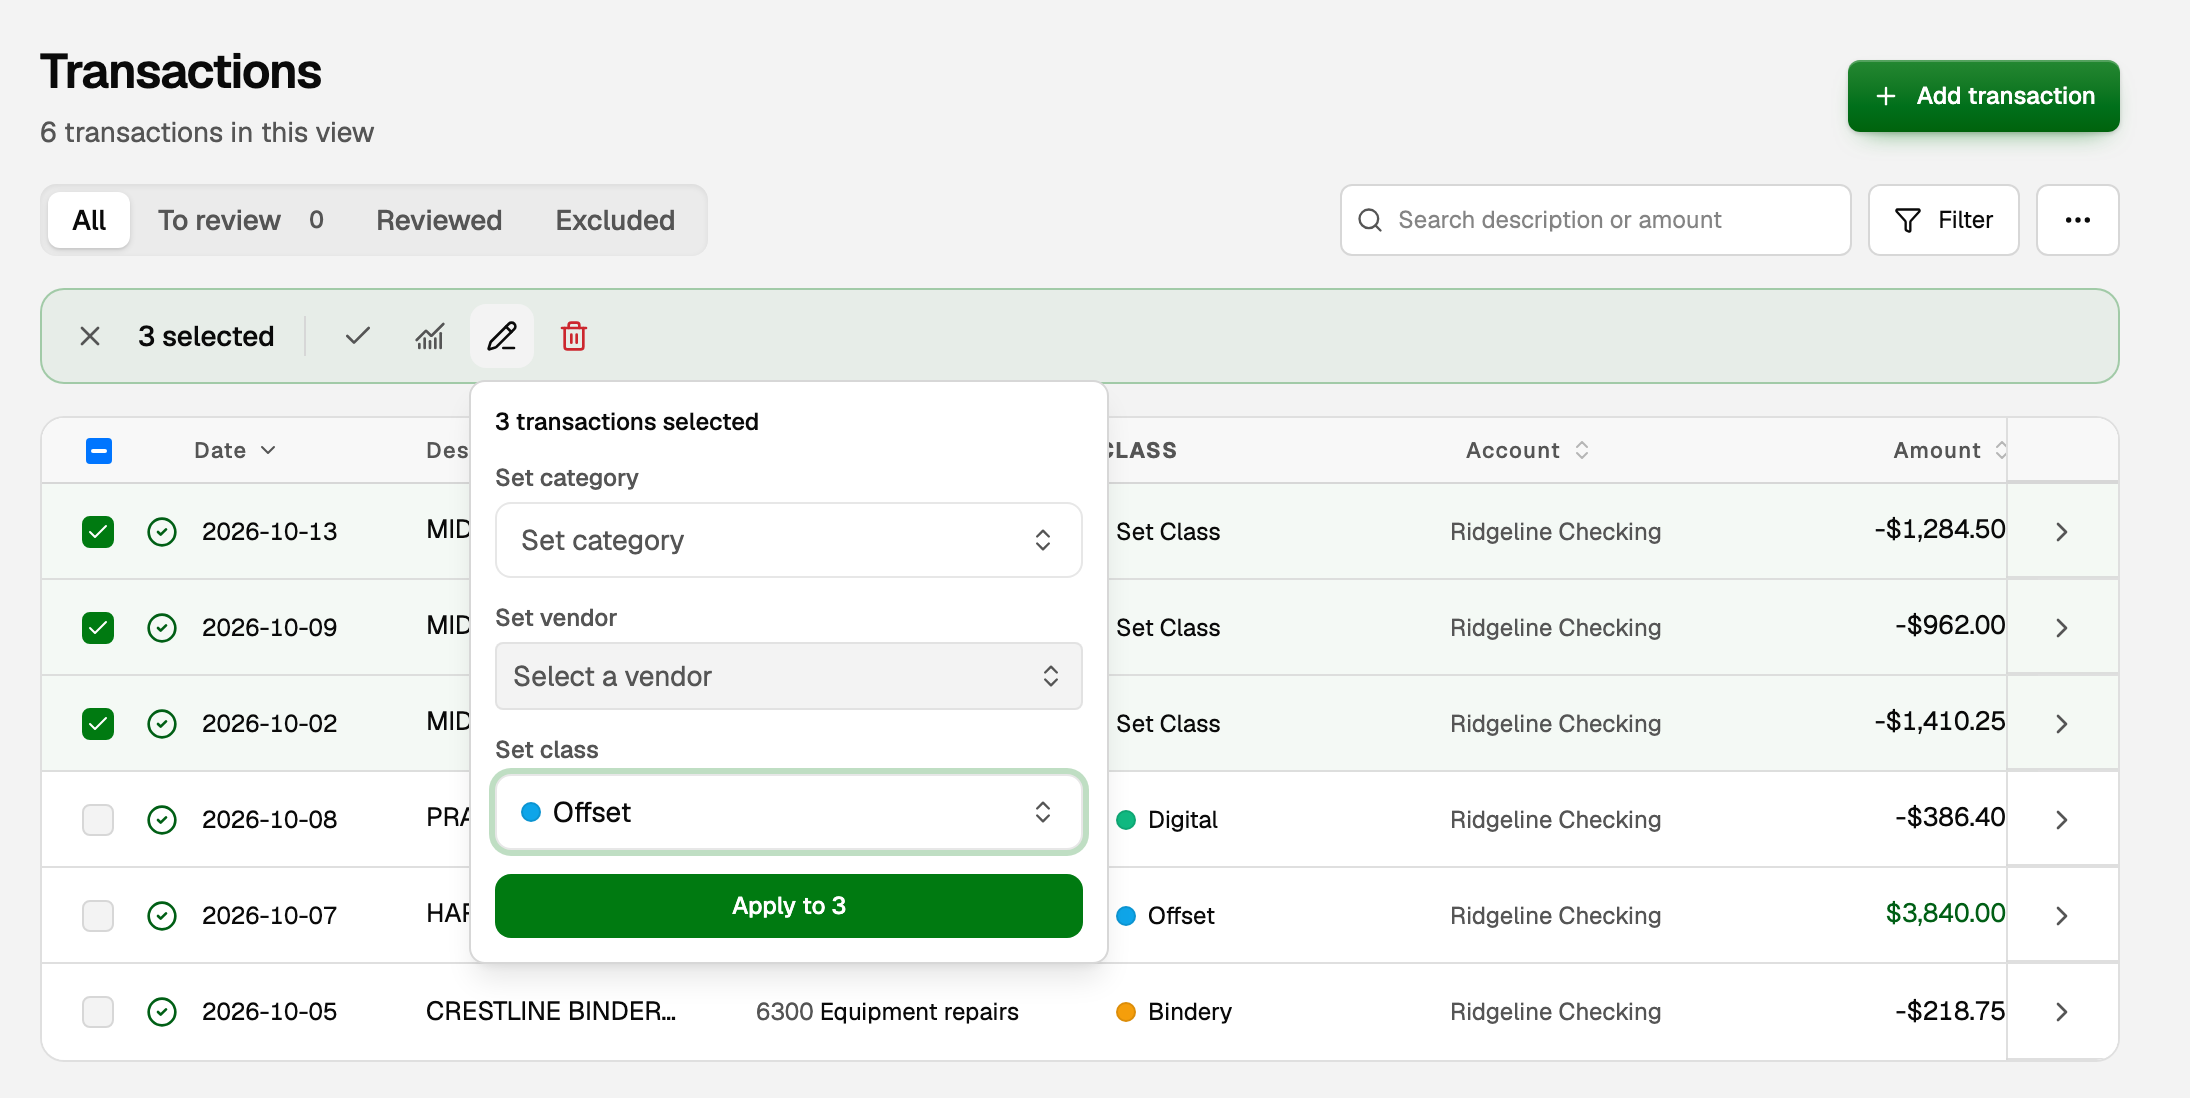Uncheck the 2026-10-09 transaction checkbox
Screen dimensions: 2190x1098
[98, 628]
